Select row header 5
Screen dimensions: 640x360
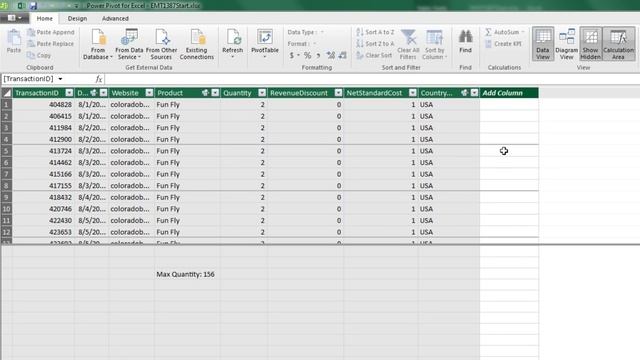coord(7,151)
